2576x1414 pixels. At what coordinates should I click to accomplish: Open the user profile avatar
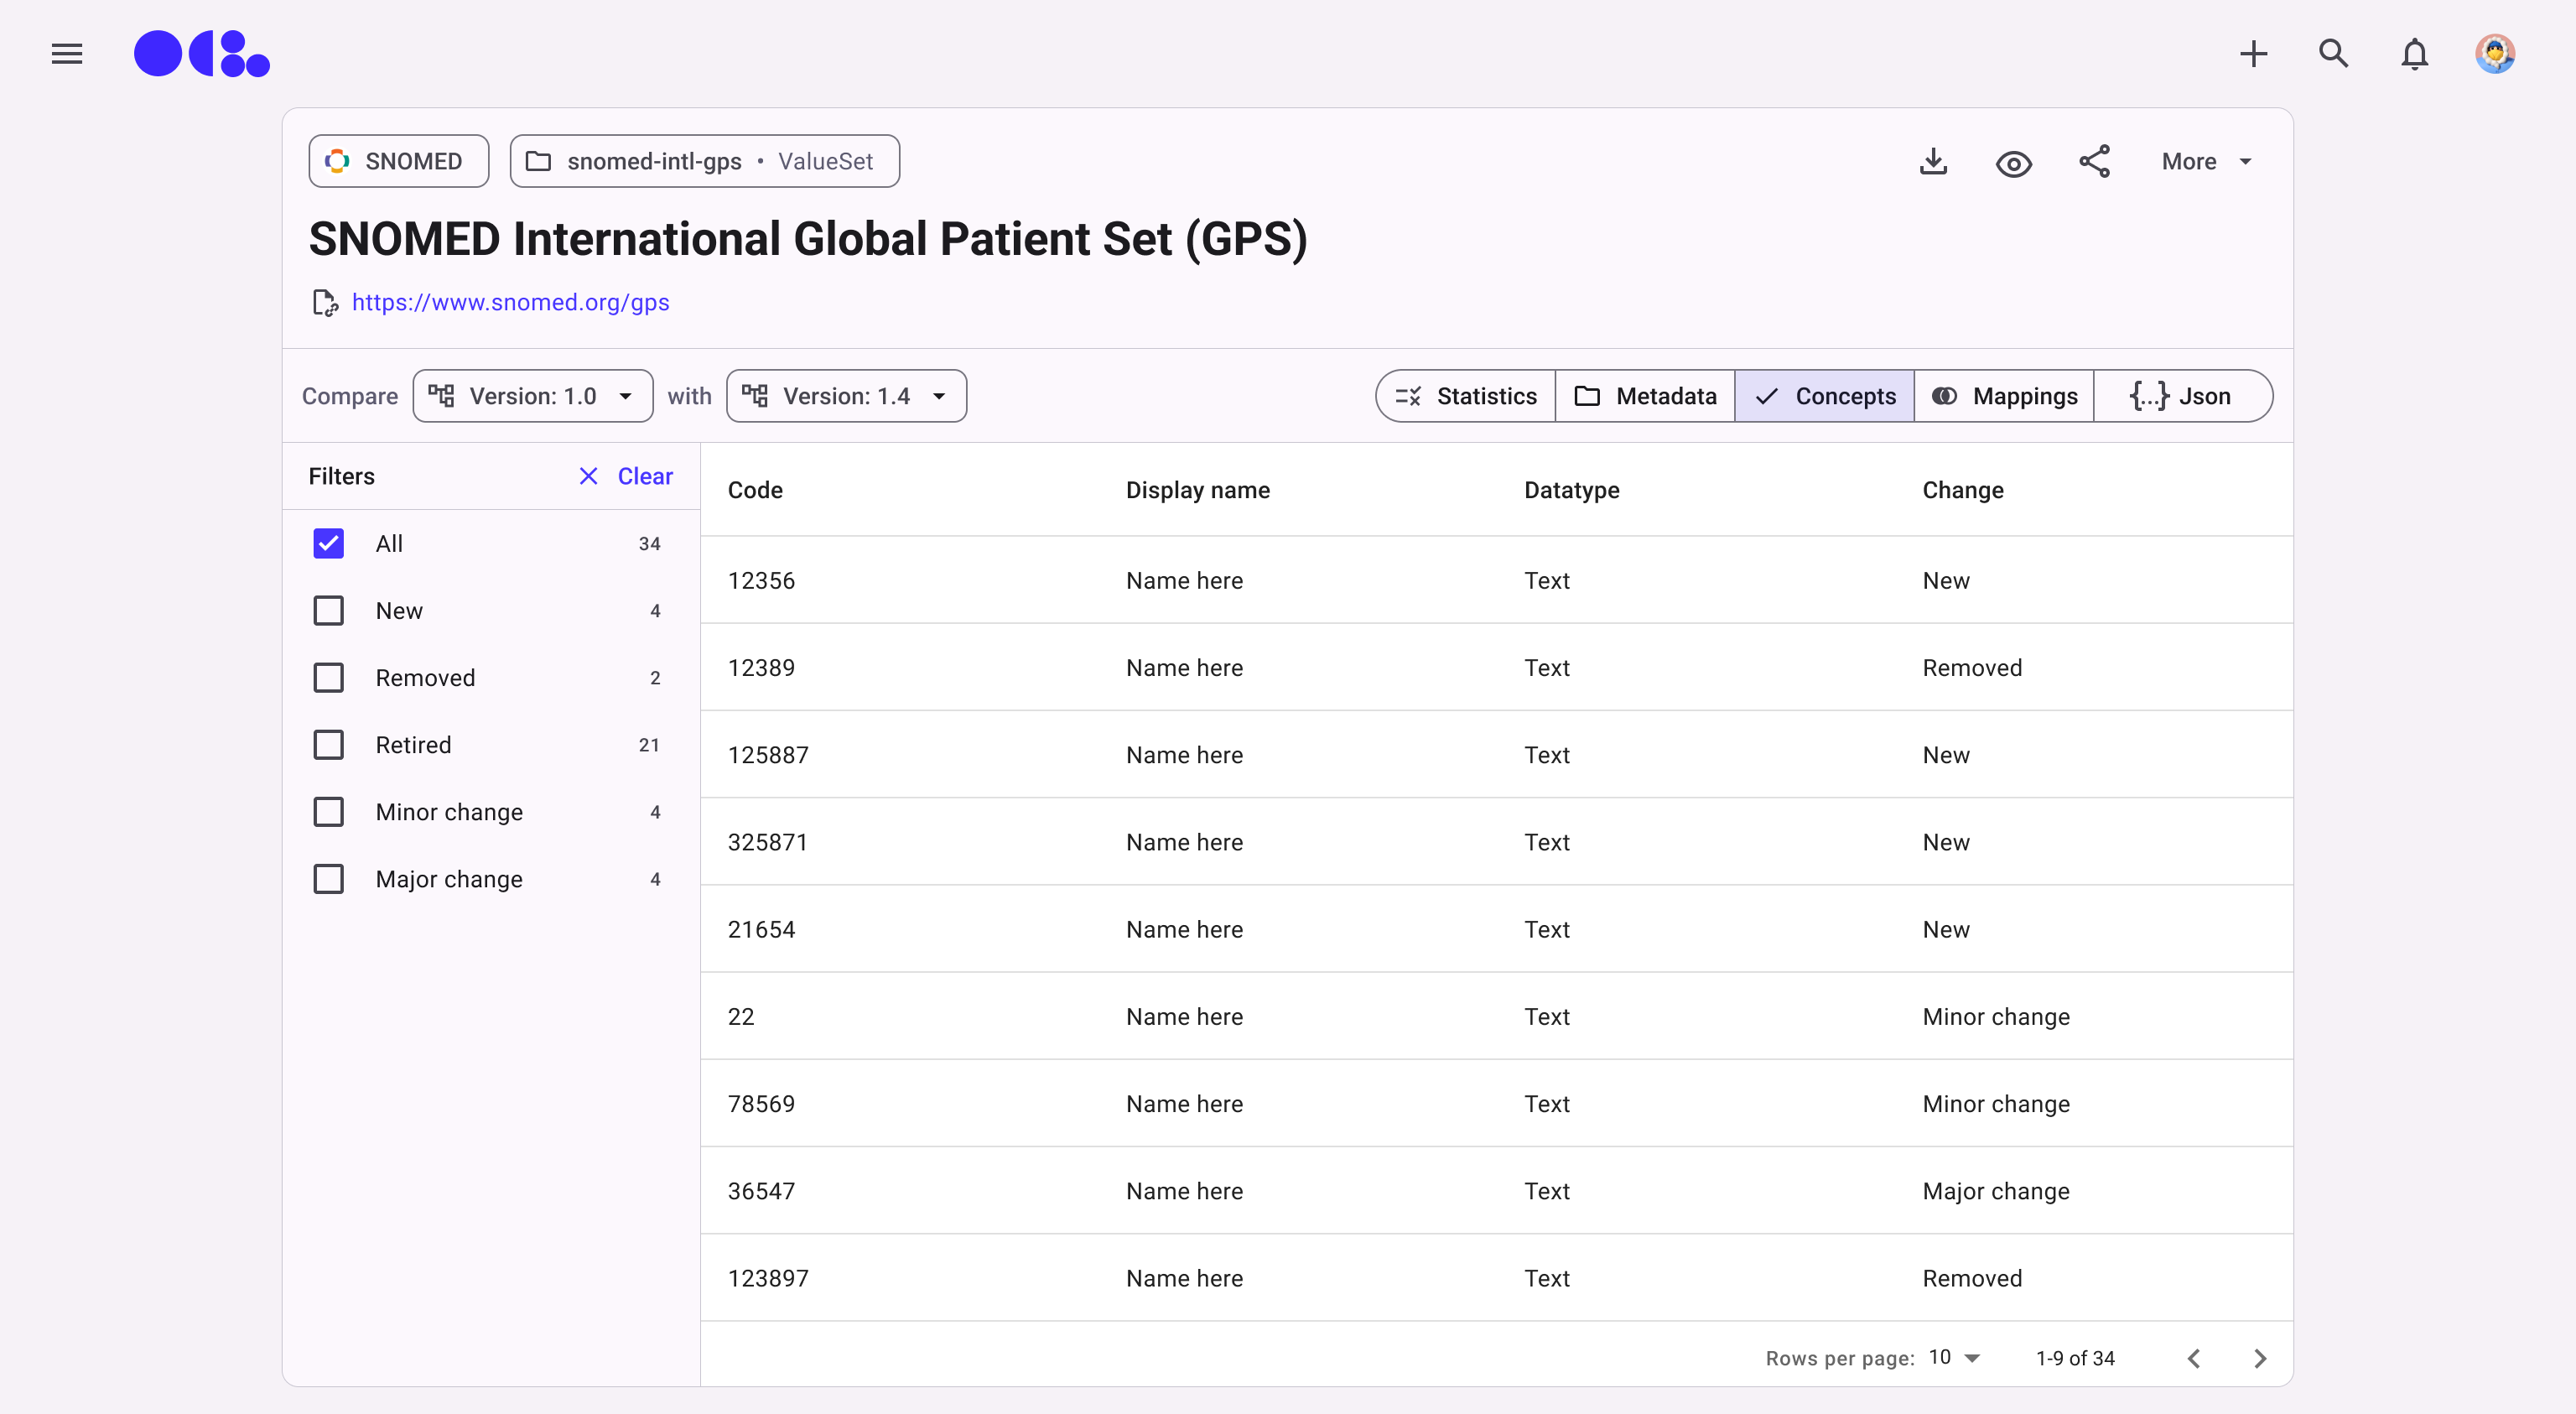tap(2494, 54)
